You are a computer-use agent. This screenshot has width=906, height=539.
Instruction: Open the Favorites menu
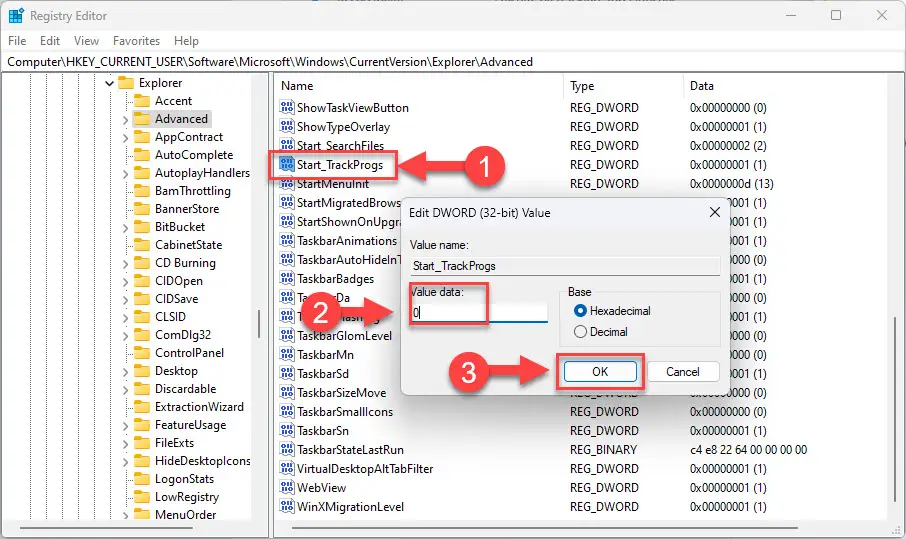(136, 41)
